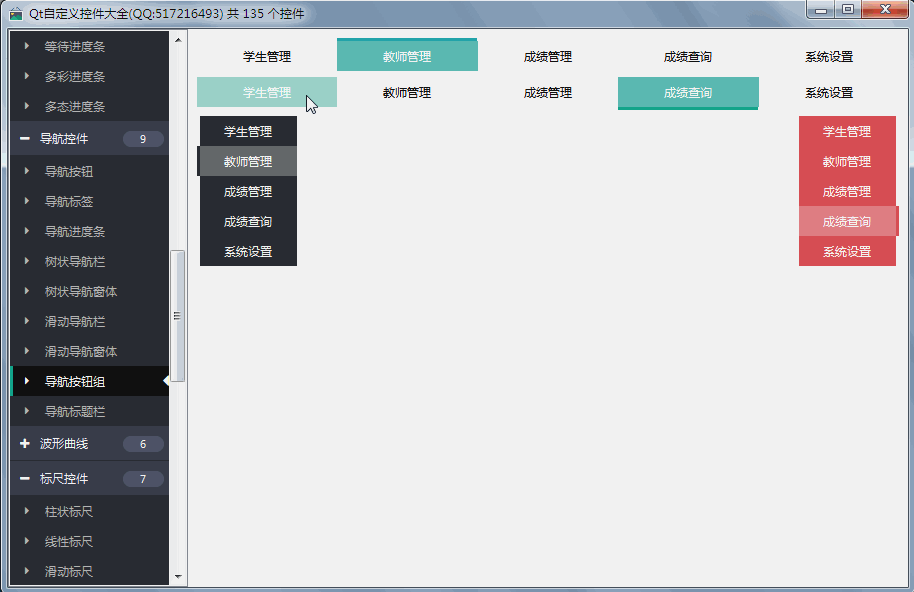Open the 树状导航窗体 sidebar item
The height and width of the screenshot is (592, 914).
click(90, 291)
